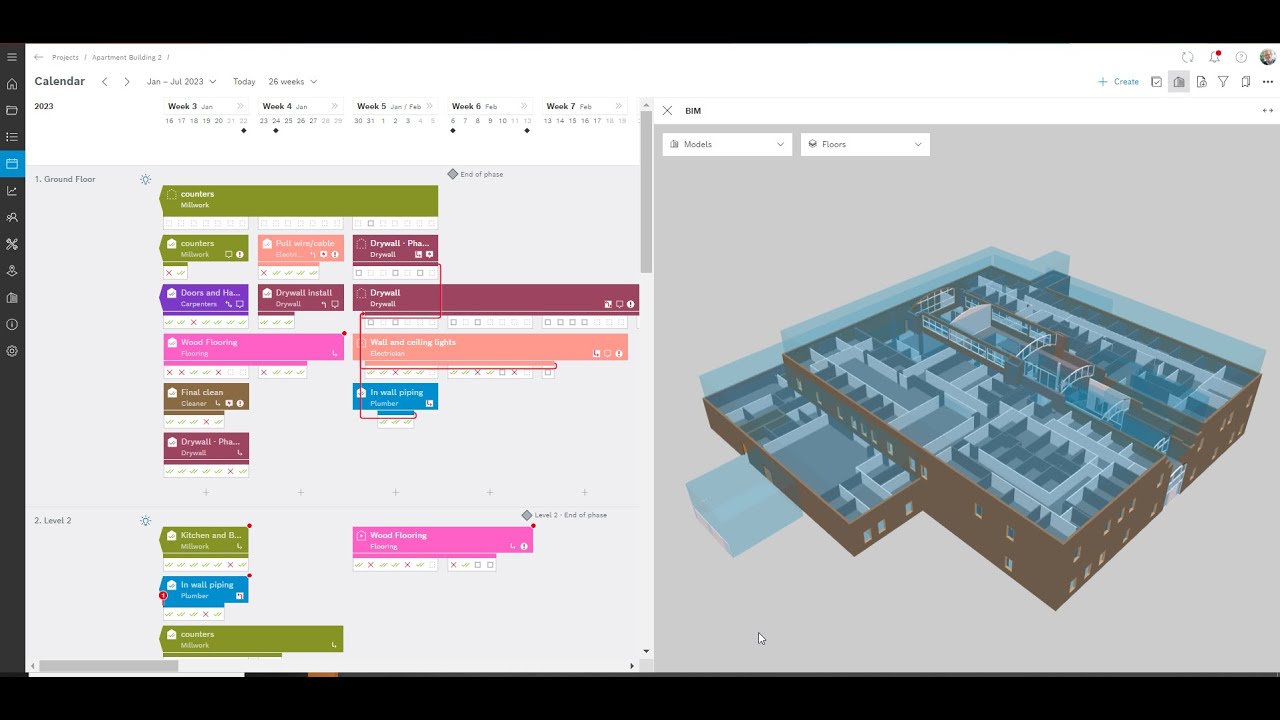Open the crossed tools sidebar icon
Screen dimensions: 1280x720
[12, 244]
